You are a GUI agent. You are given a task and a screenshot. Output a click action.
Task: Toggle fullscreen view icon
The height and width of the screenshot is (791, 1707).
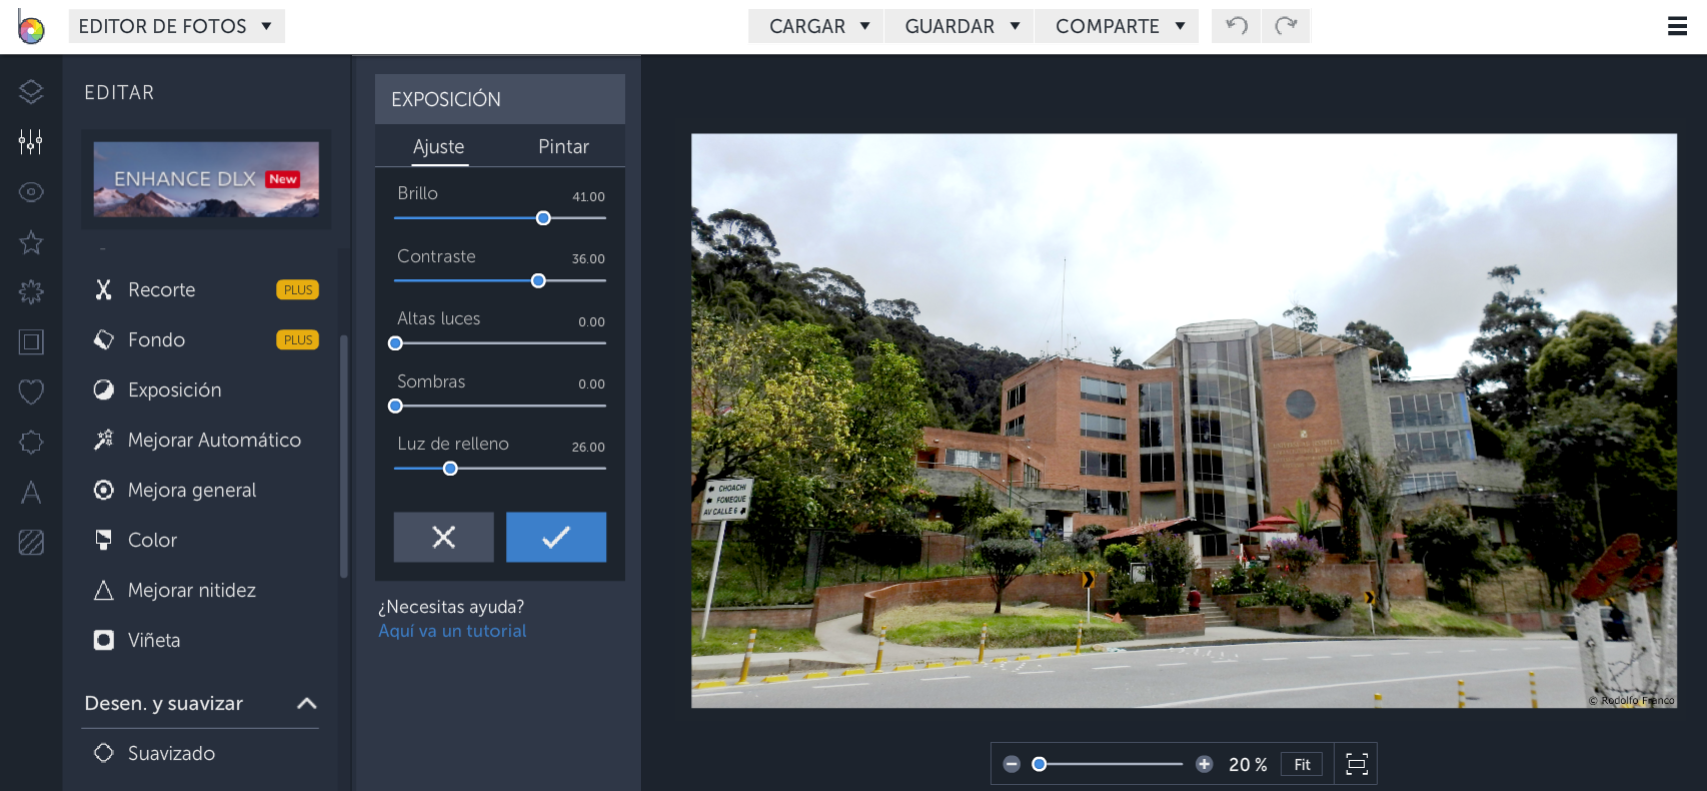point(1356,765)
